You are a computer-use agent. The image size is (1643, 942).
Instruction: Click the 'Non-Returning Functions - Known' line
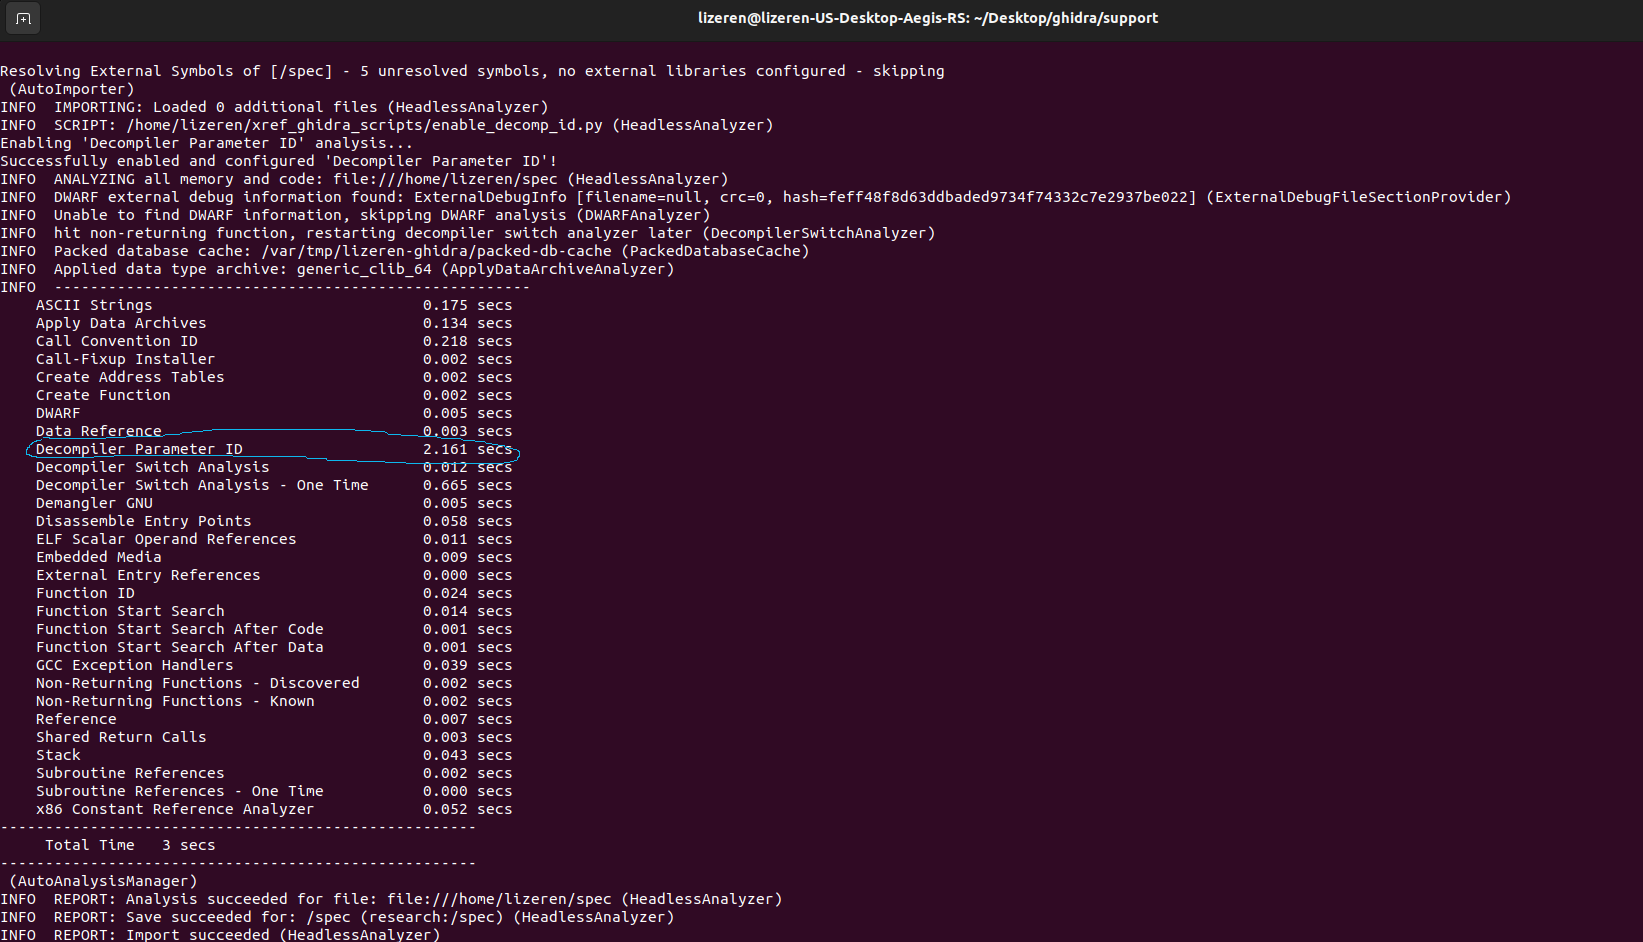[274, 701]
